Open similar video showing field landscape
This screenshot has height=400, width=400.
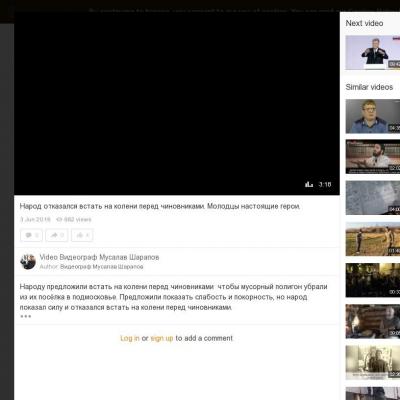point(373,239)
